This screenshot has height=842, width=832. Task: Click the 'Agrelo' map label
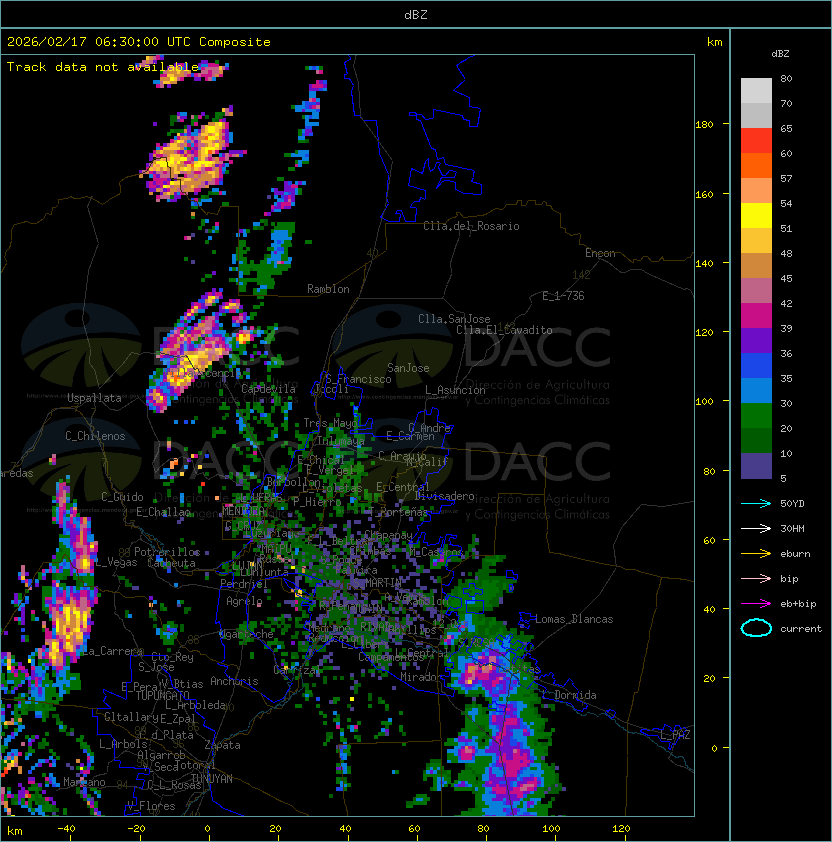[x=244, y=601]
